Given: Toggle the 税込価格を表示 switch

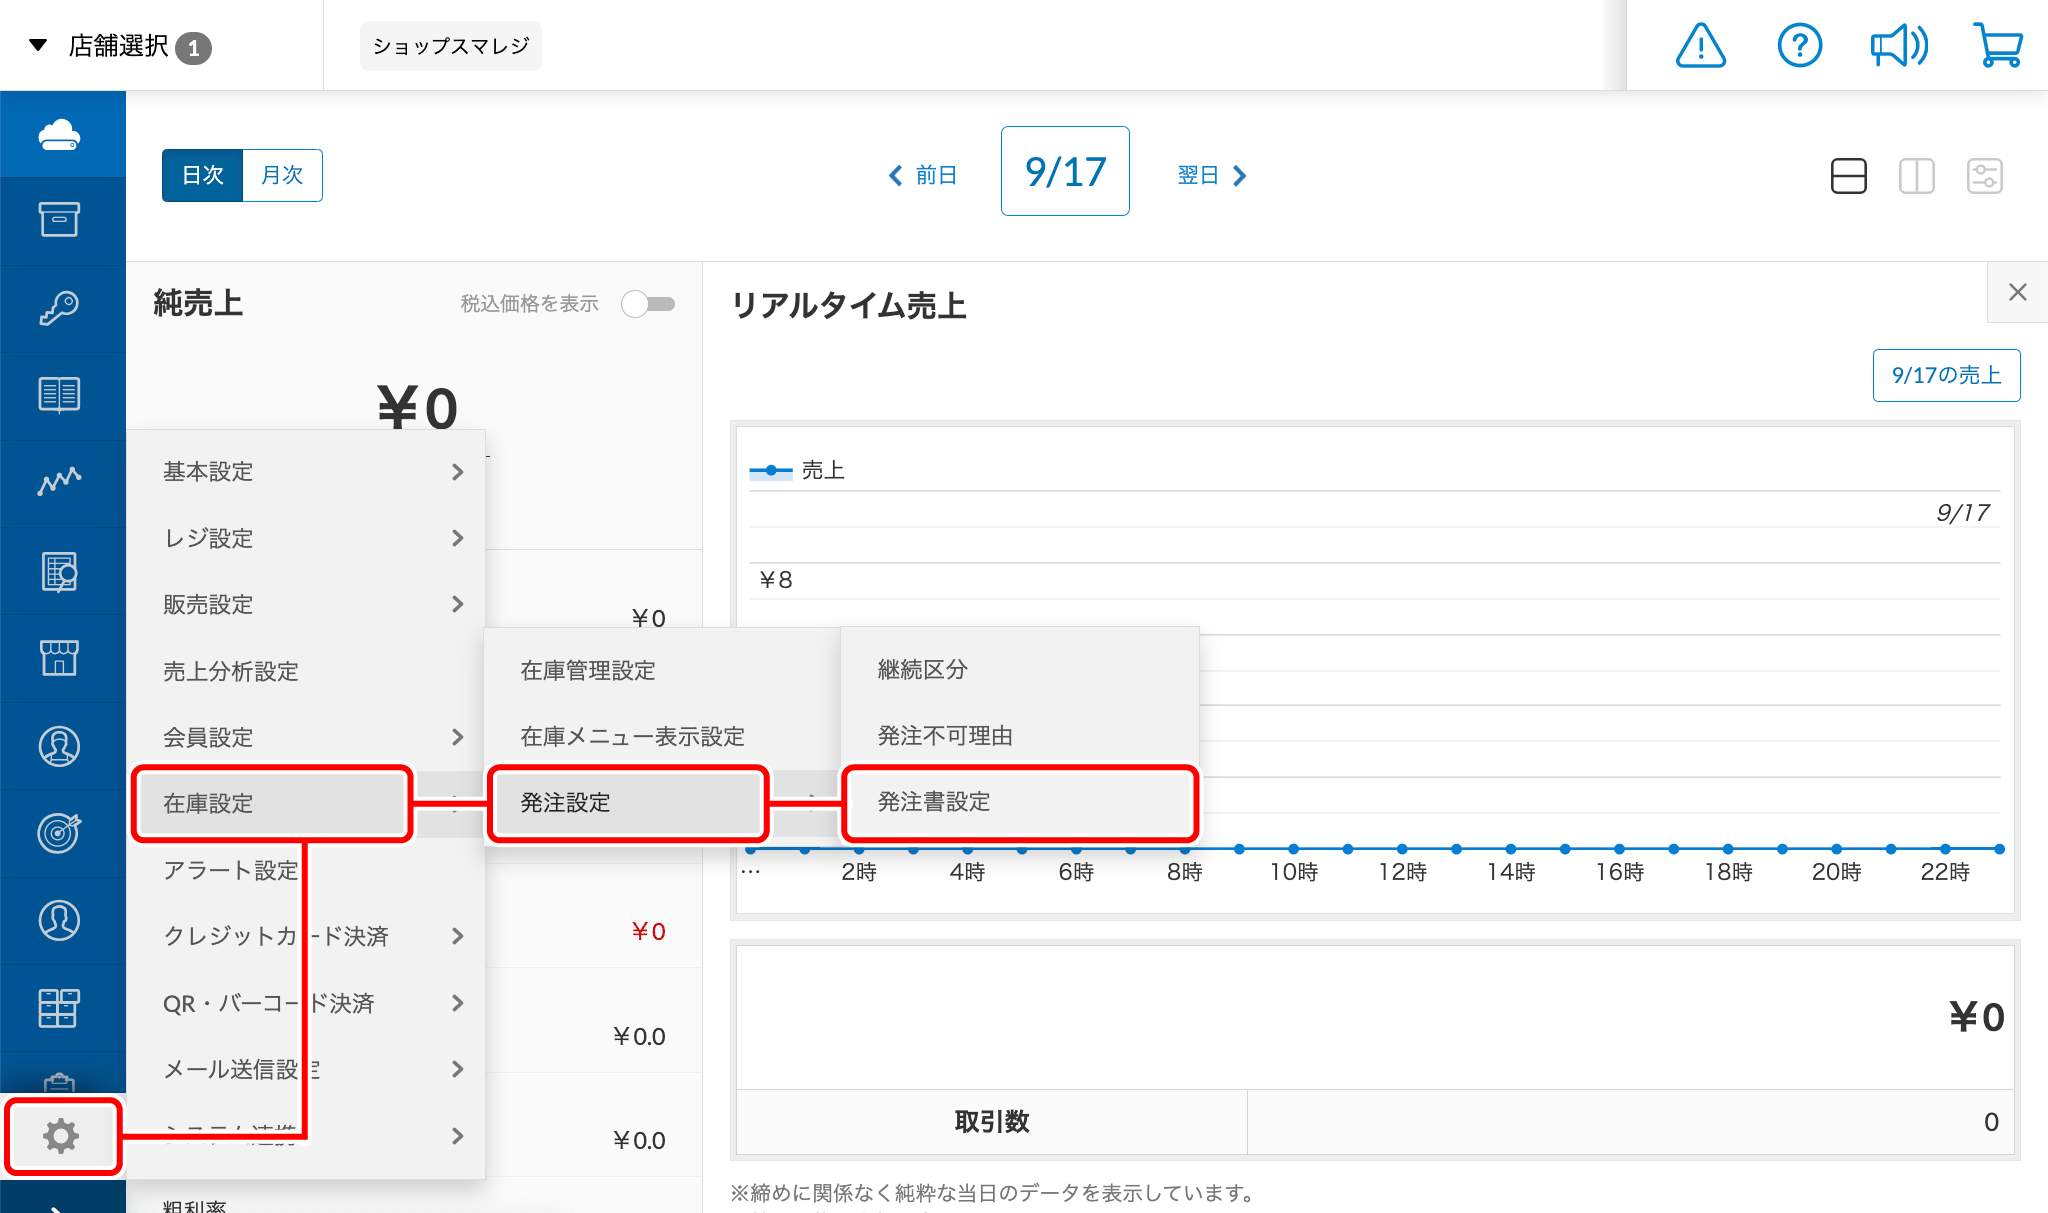Looking at the screenshot, I should tap(648, 304).
